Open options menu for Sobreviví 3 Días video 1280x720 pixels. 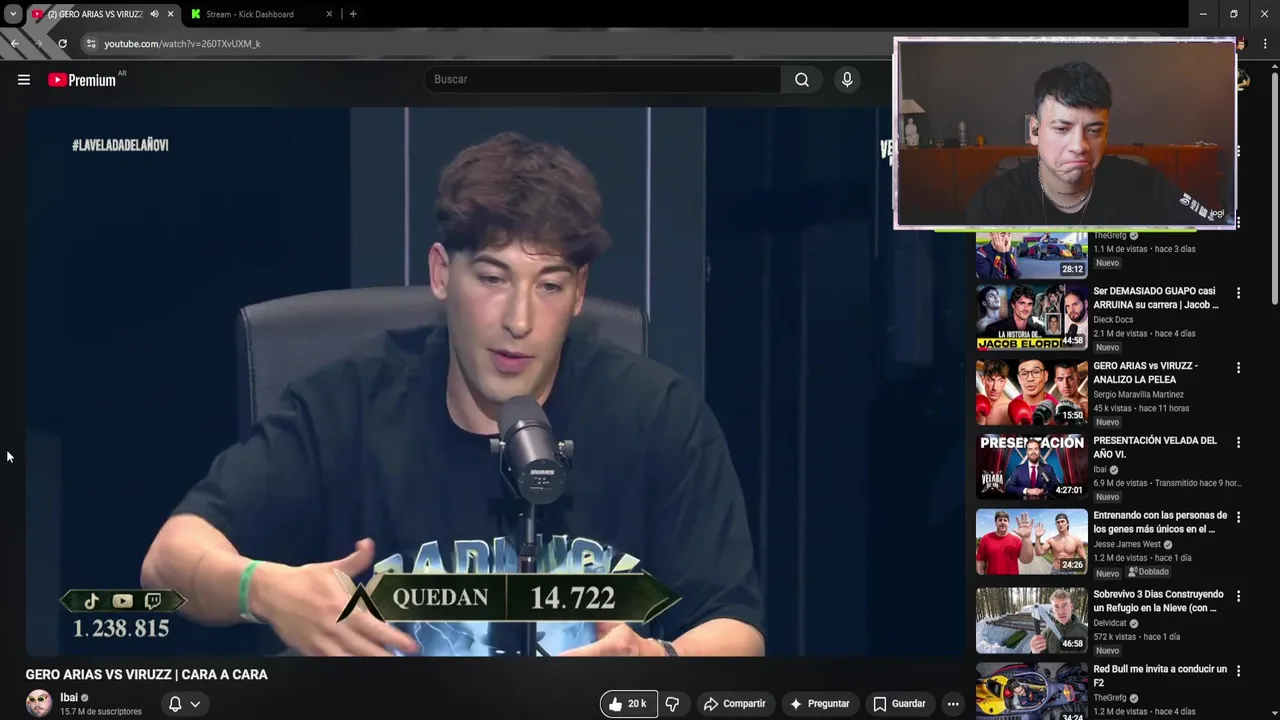(x=1238, y=596)
